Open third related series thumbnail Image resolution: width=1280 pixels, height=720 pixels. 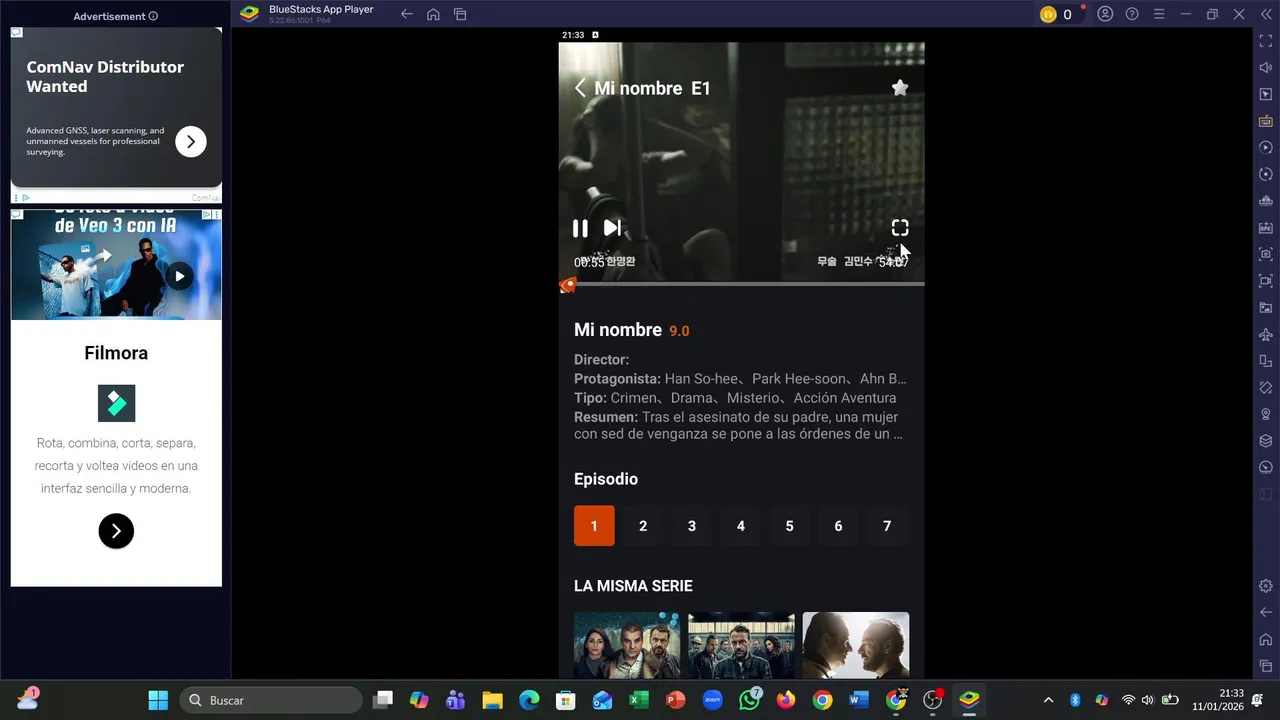856,645
